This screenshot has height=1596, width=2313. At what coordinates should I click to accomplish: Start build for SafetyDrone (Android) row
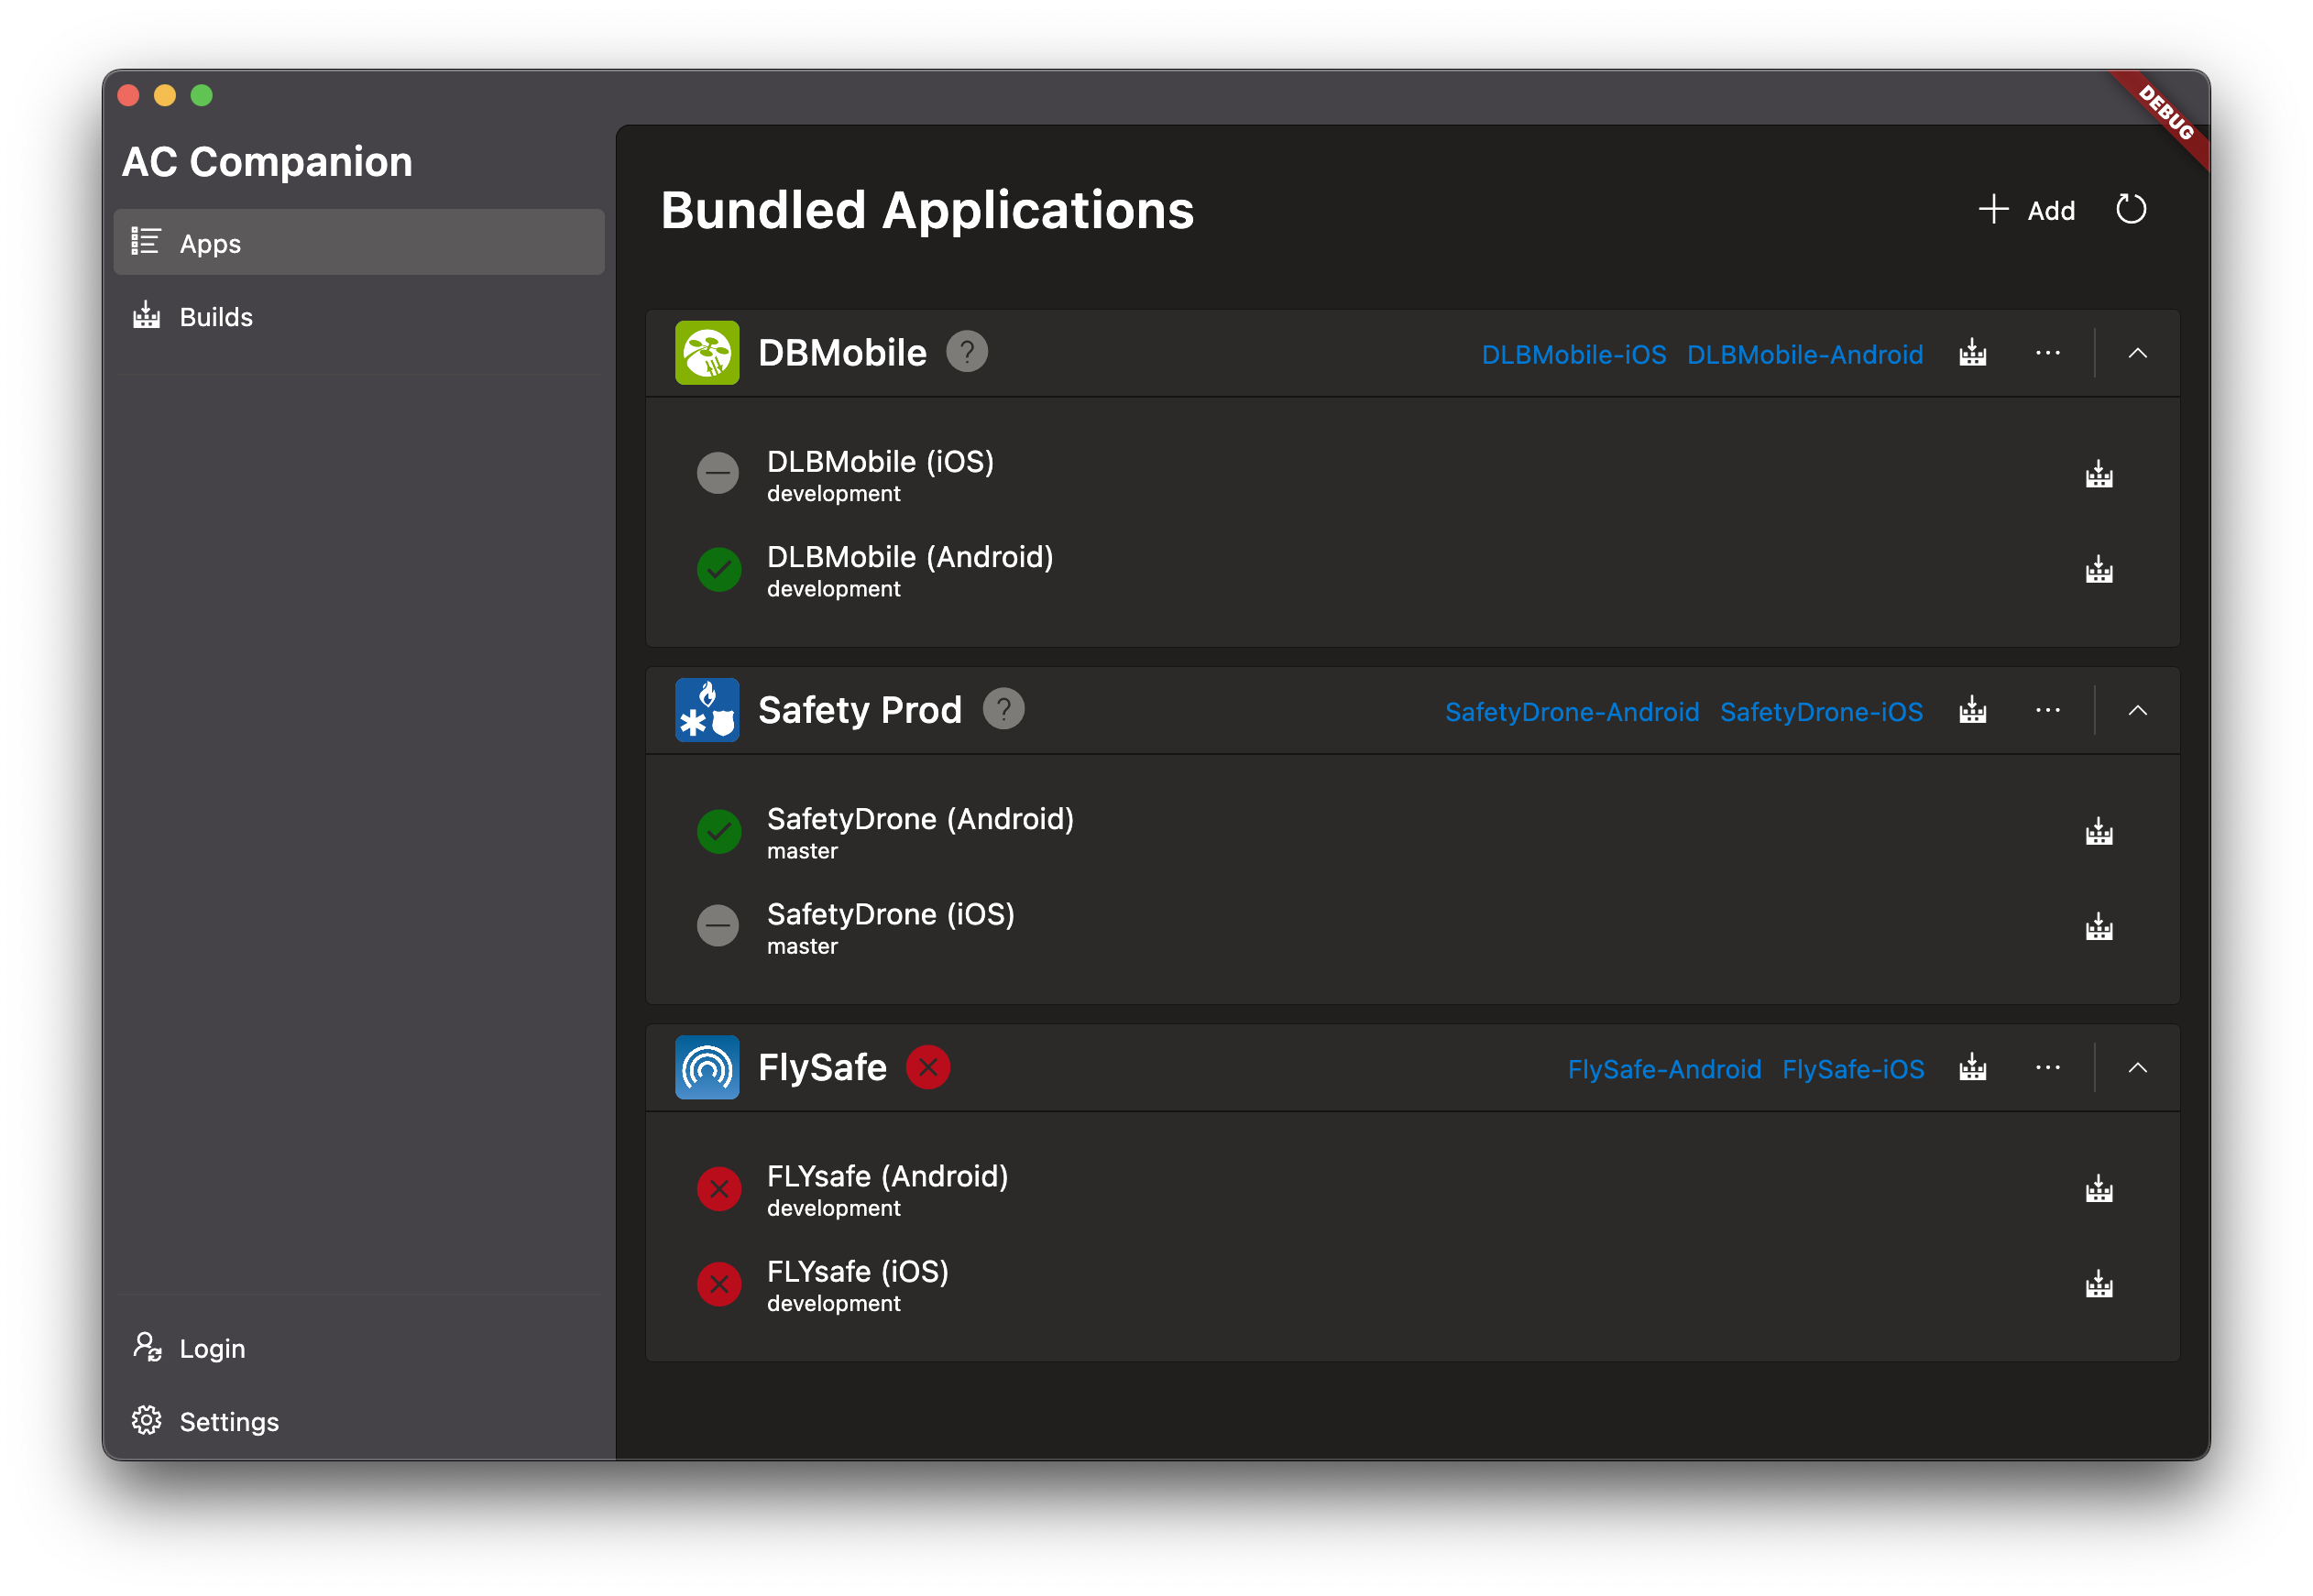(2098, 832)
